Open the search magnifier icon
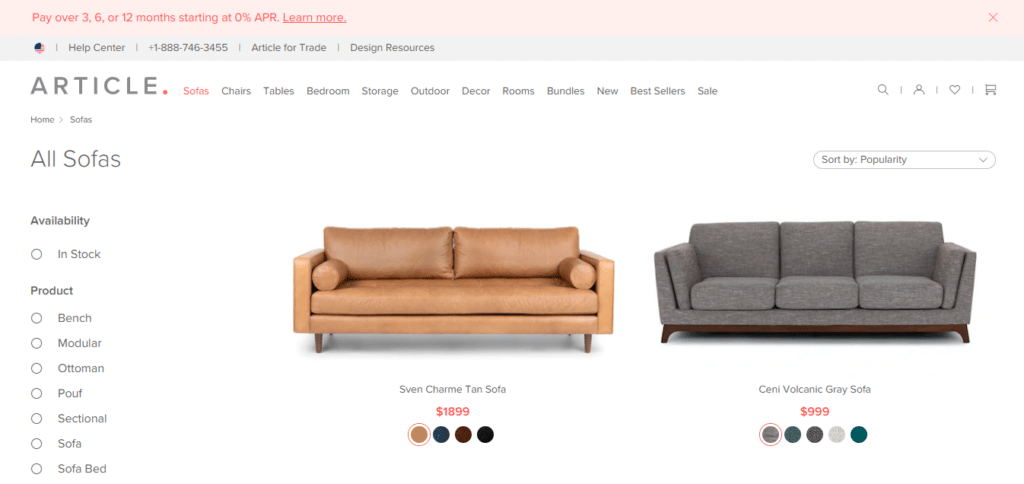This screenshot has height=484, width=1024. pyautogui.click(x=882, y=90)
